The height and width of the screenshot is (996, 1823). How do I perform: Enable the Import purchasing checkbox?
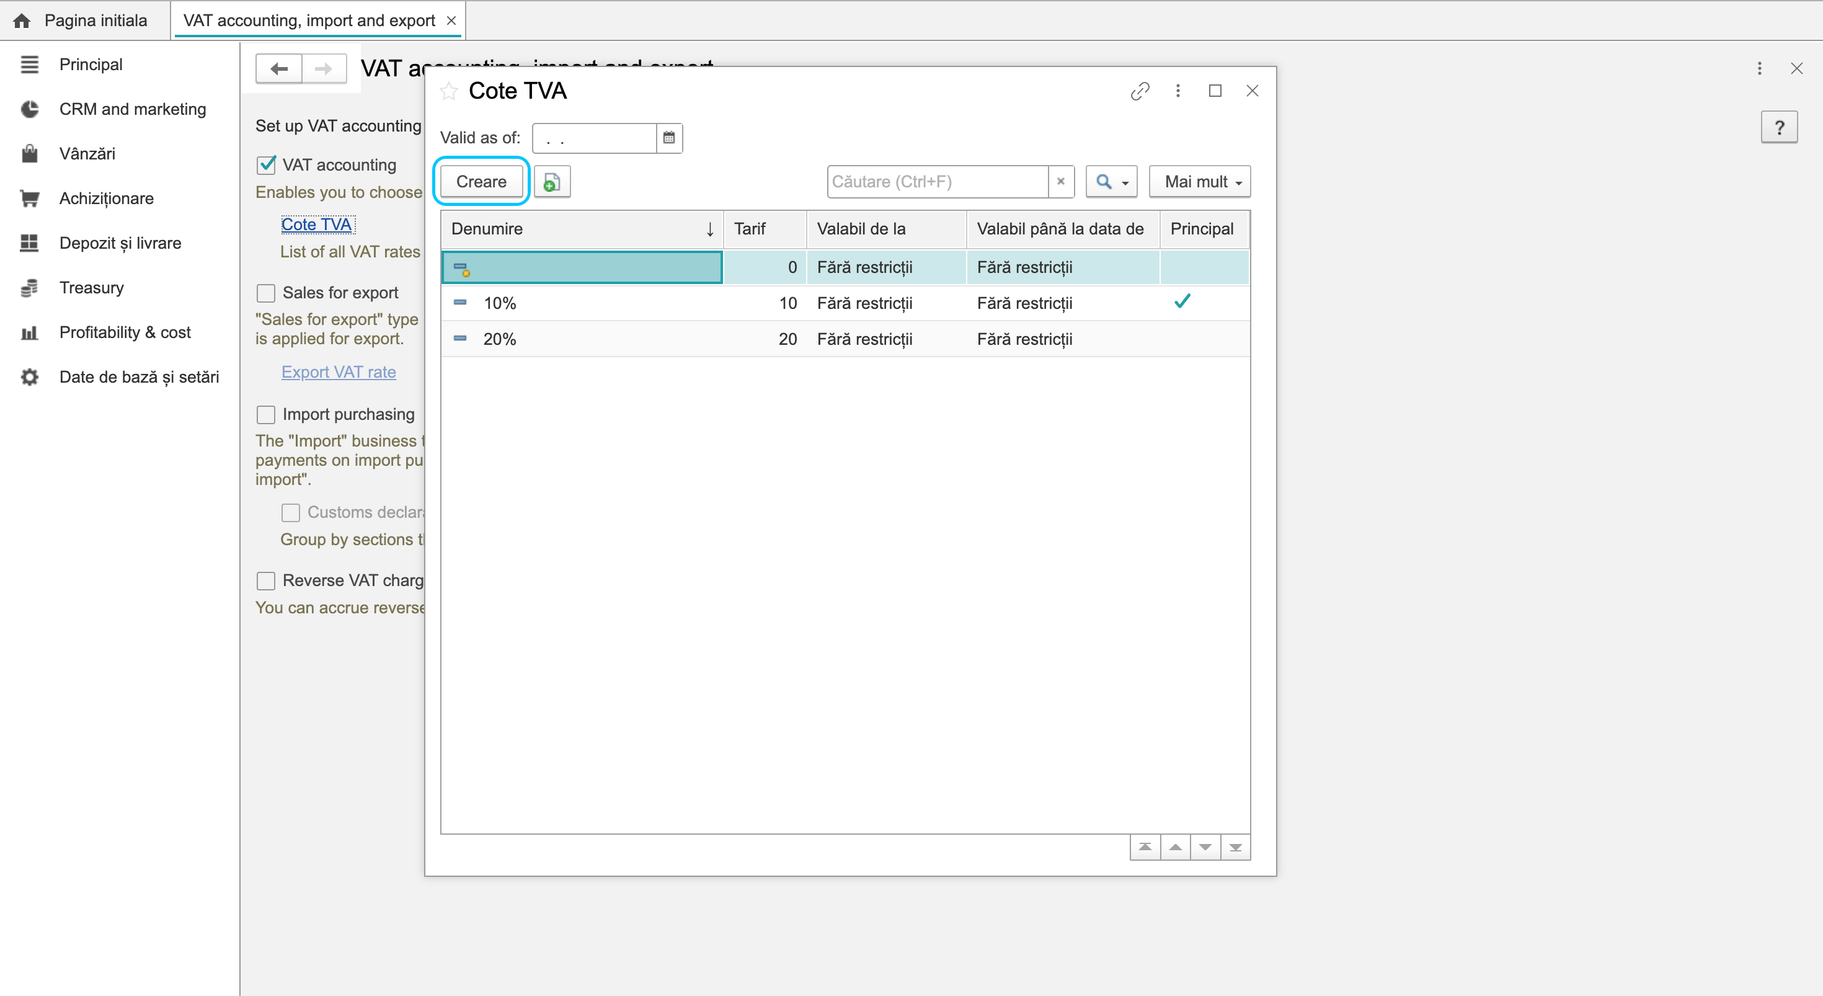(266, 414)
